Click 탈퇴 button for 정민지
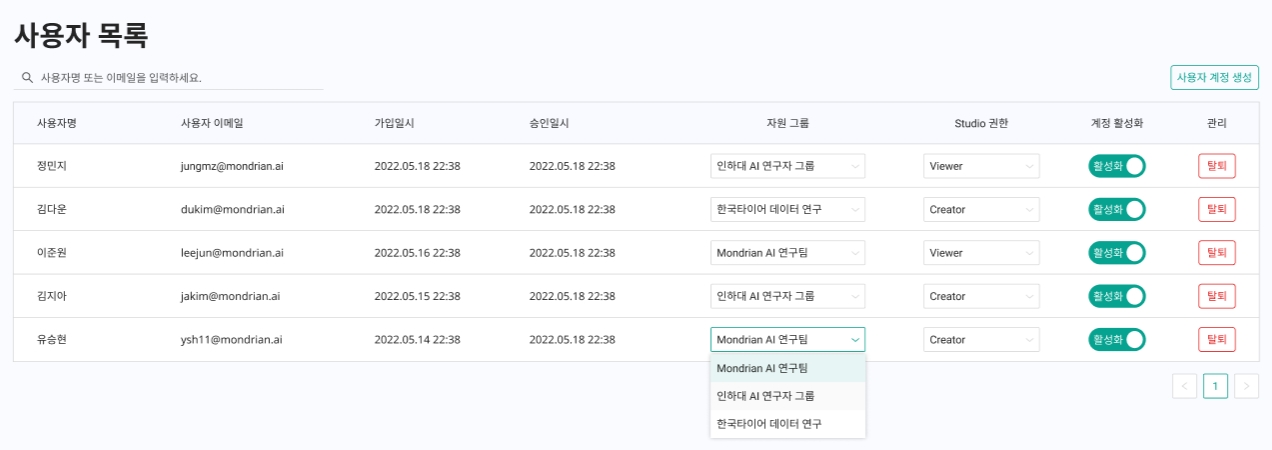Image resolution: width=1272 pixels, height=450 pixels. (1216, 166)
